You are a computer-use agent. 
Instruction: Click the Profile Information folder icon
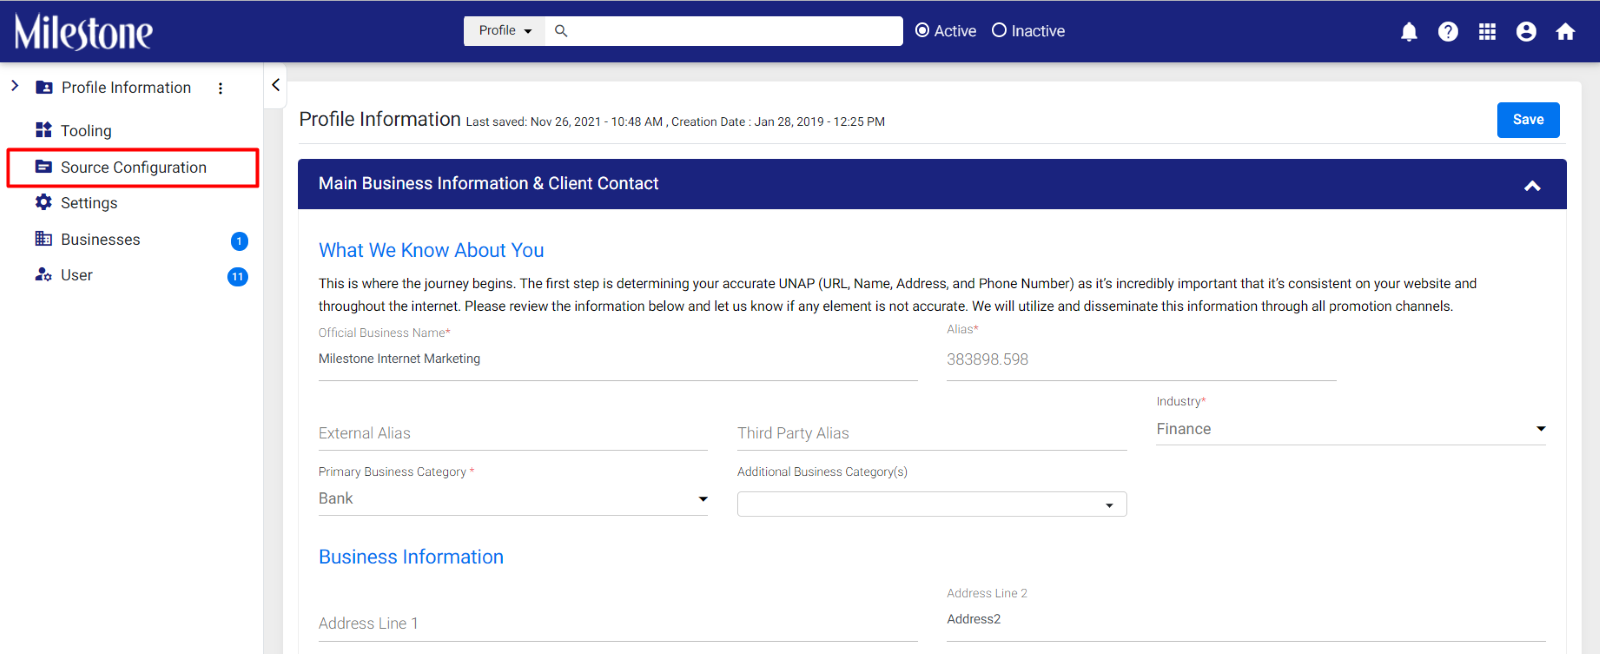[44, 87]
